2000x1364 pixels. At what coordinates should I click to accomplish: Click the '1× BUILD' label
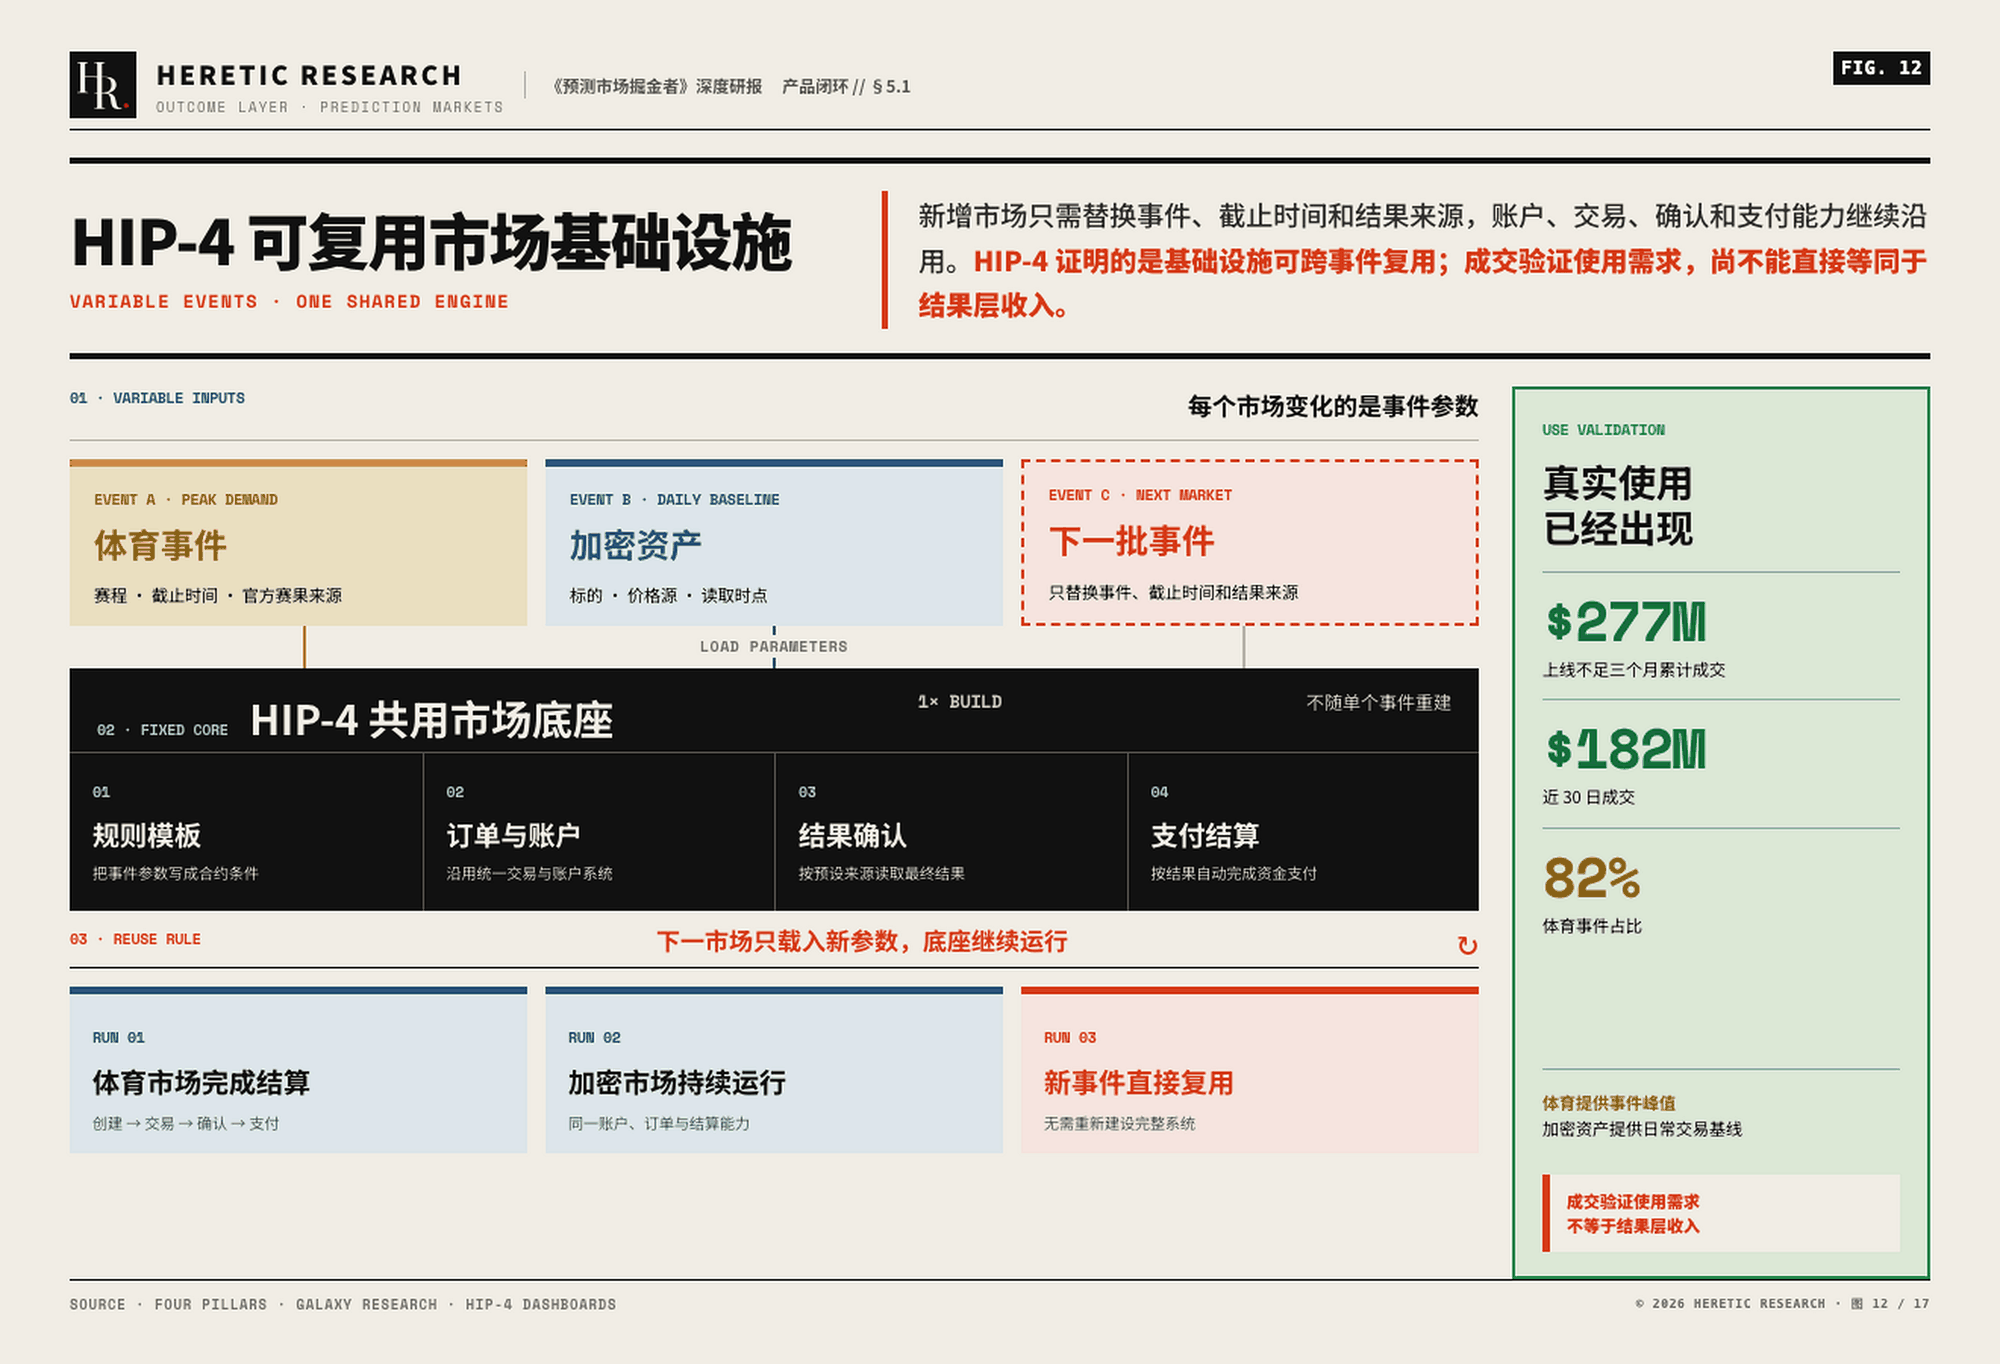pos(960,702)
